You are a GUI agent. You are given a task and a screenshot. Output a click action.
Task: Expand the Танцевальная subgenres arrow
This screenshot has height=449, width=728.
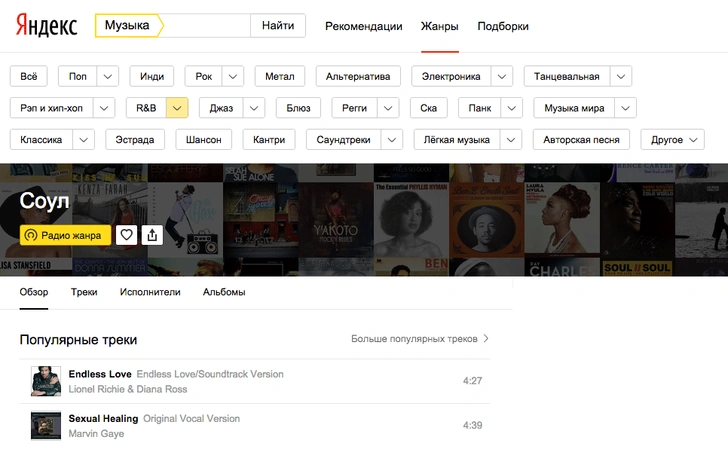[621, 76]
